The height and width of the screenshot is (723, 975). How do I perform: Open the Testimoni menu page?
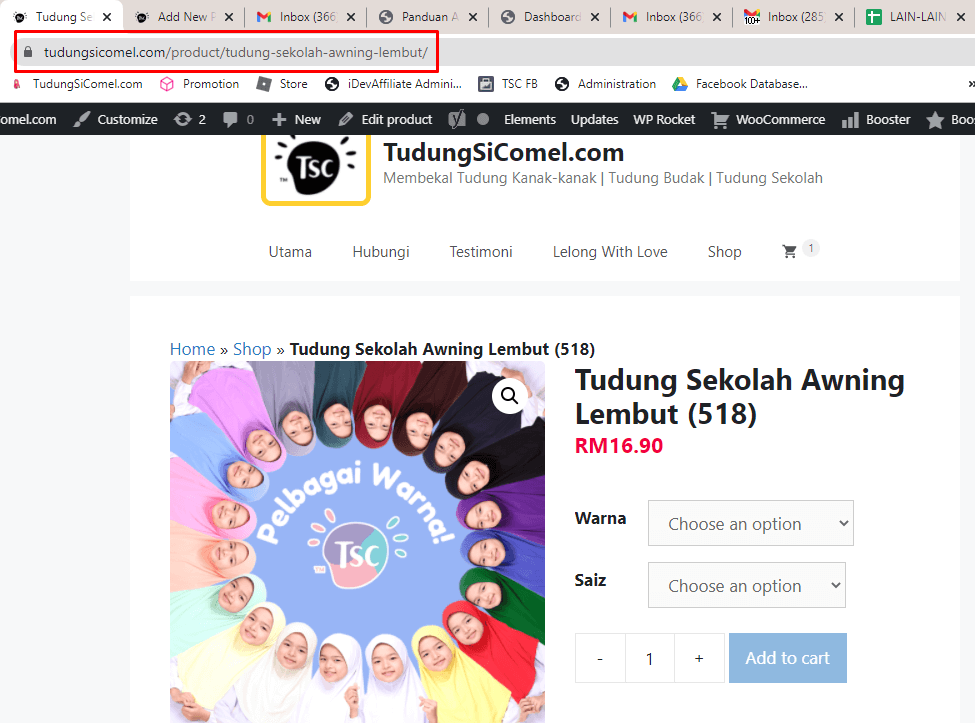[x=481, y=252]
